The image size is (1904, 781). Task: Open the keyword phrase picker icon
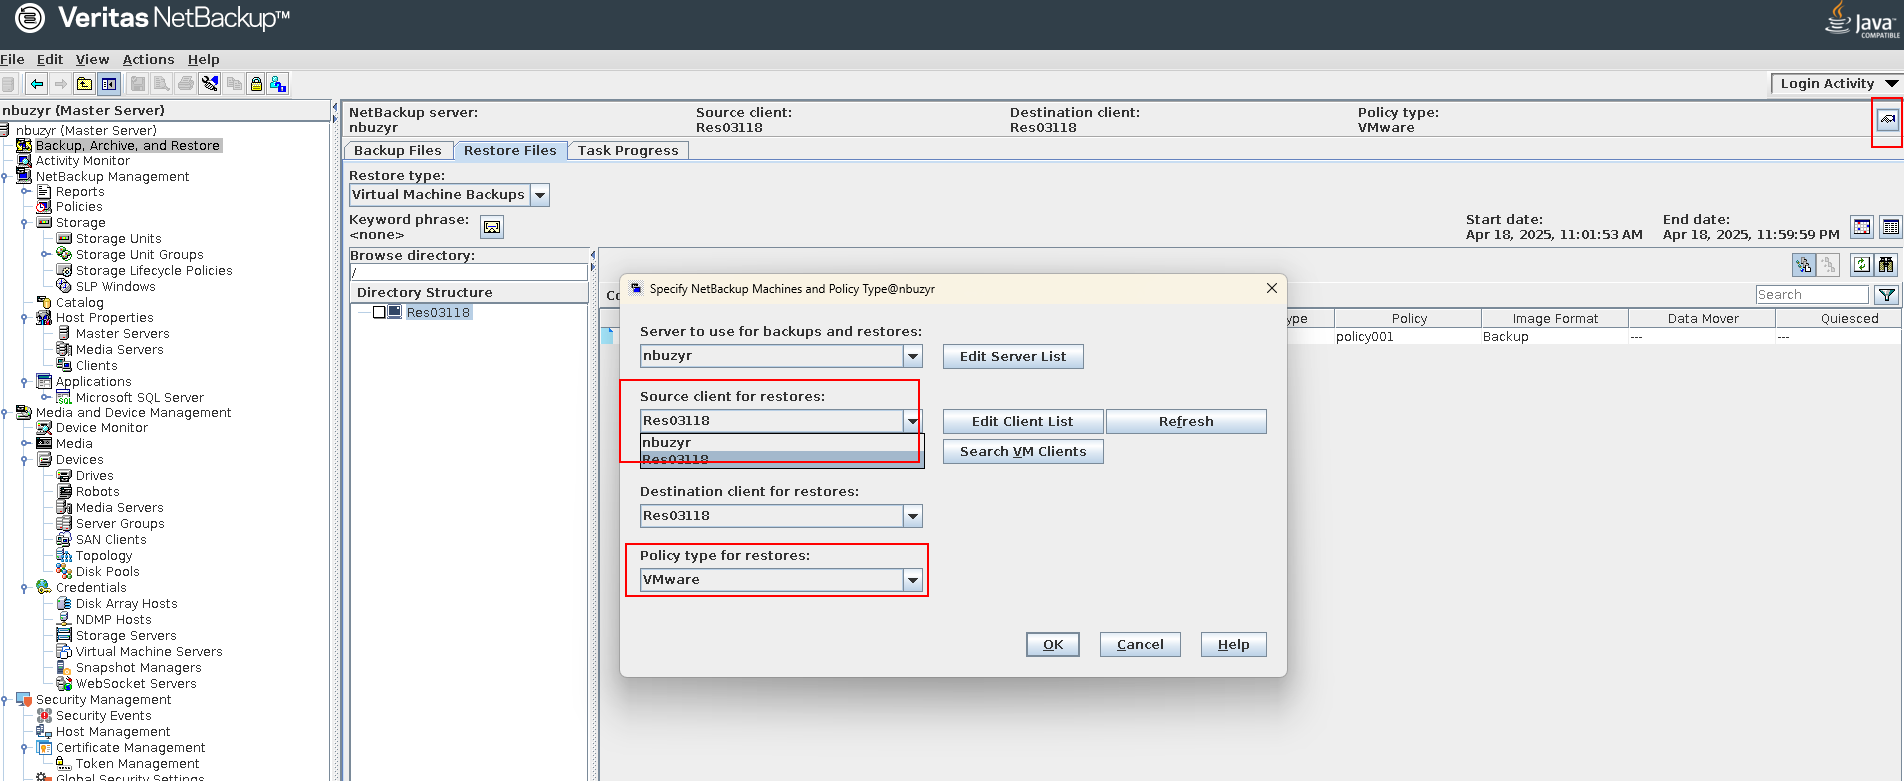[492, 227]
